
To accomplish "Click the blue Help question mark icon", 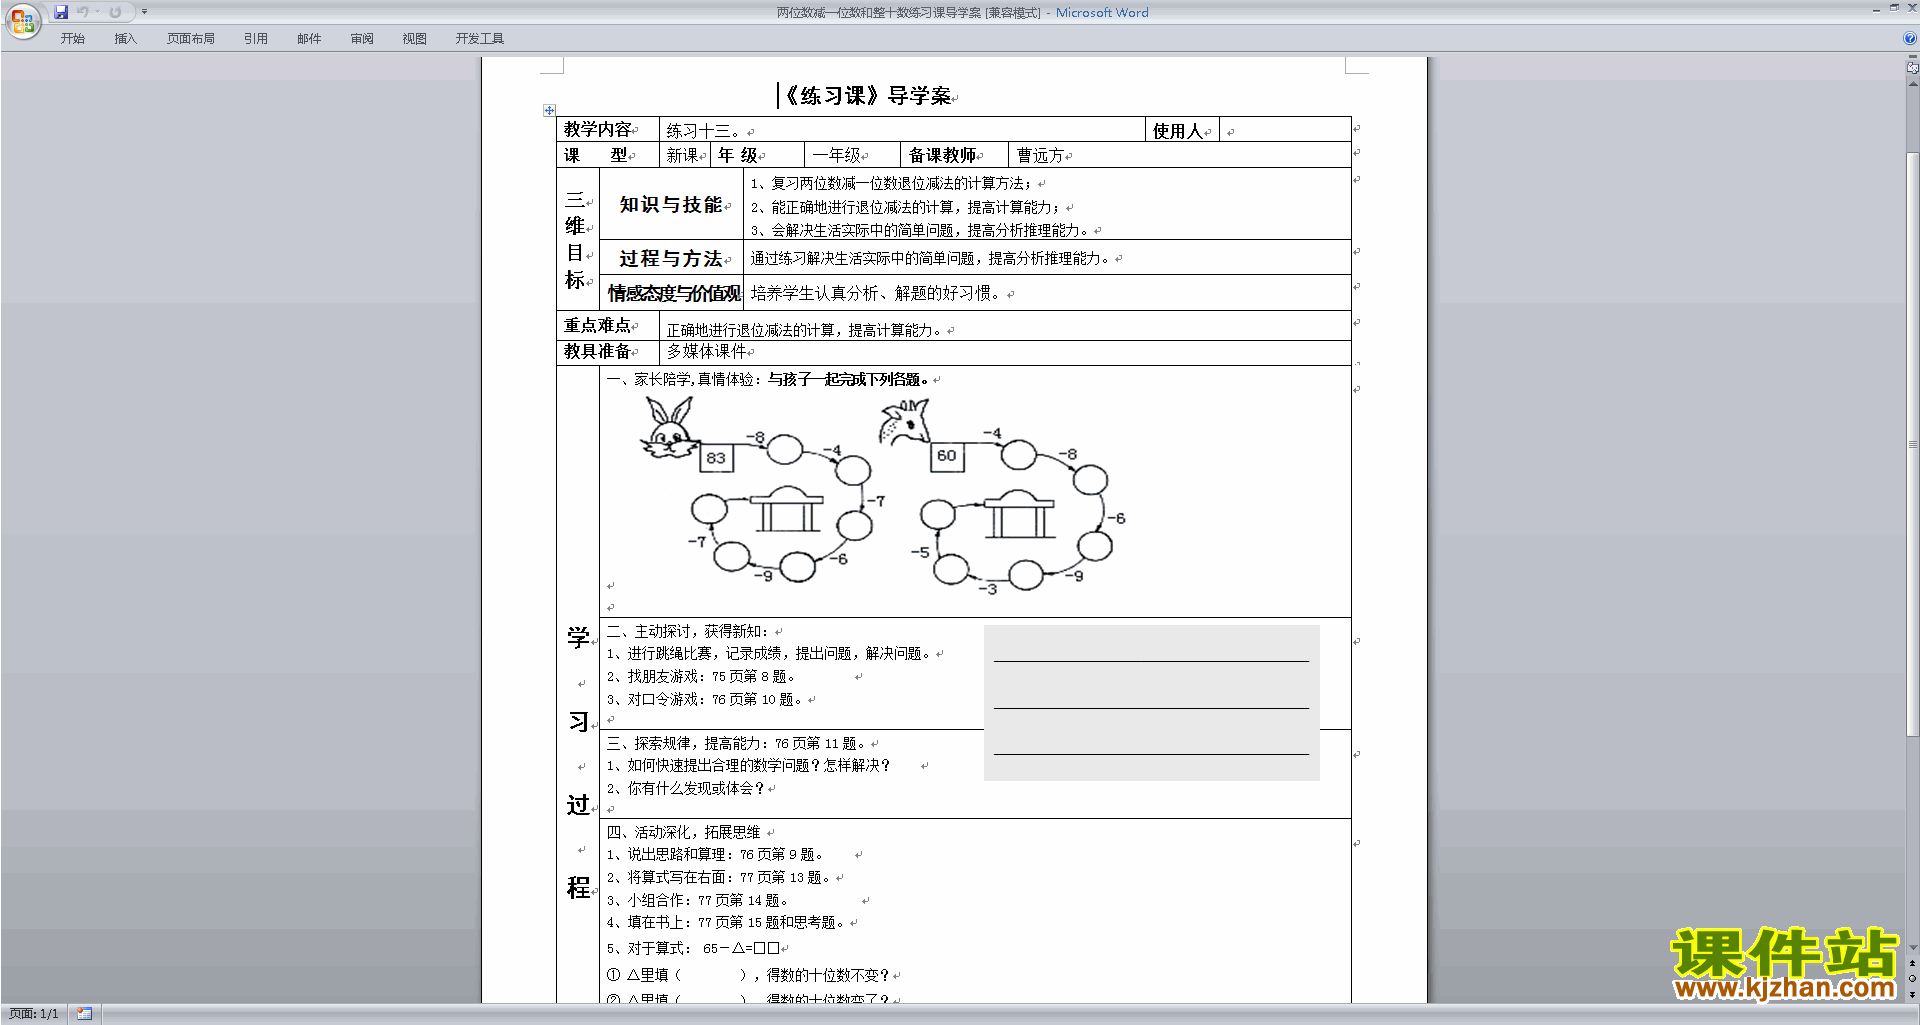I will [x=1909, y=39].
